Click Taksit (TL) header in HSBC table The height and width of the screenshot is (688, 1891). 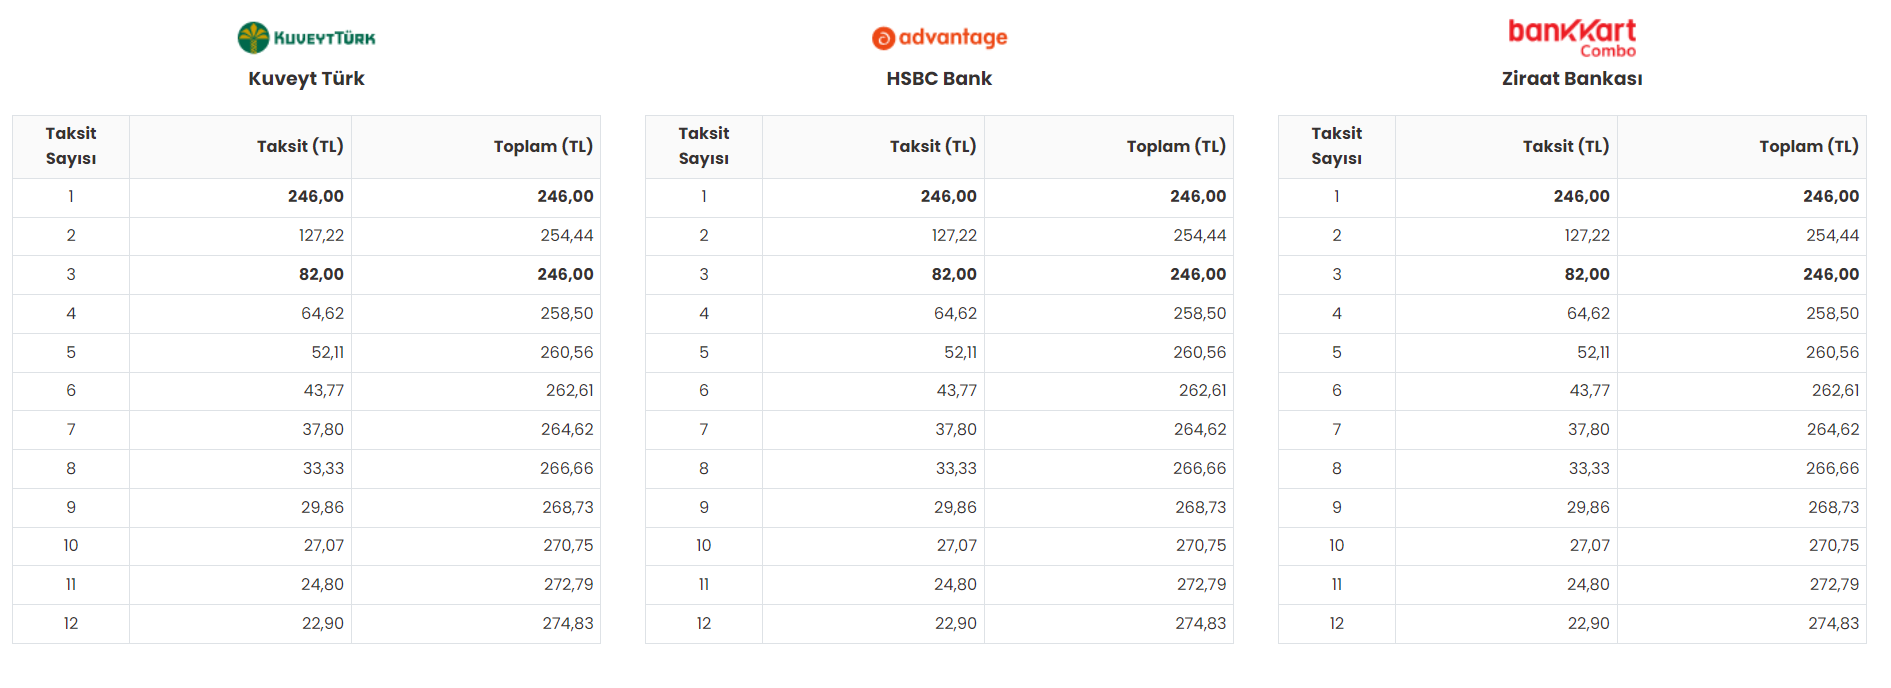tap(932, 146)
